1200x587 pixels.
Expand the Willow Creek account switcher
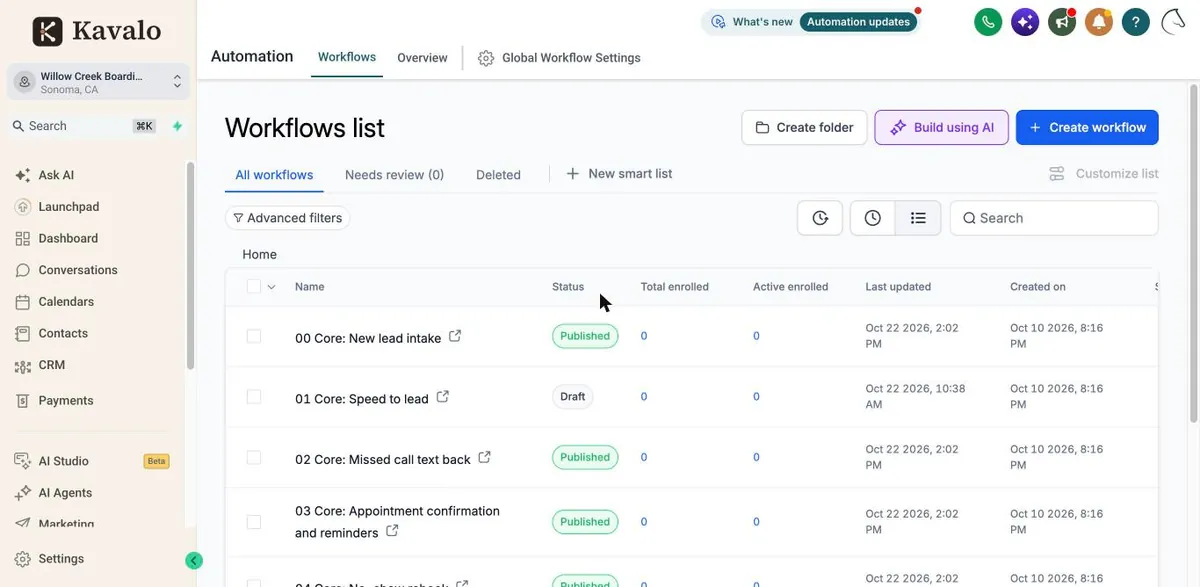pyautogui.click(x=98, y=82)
